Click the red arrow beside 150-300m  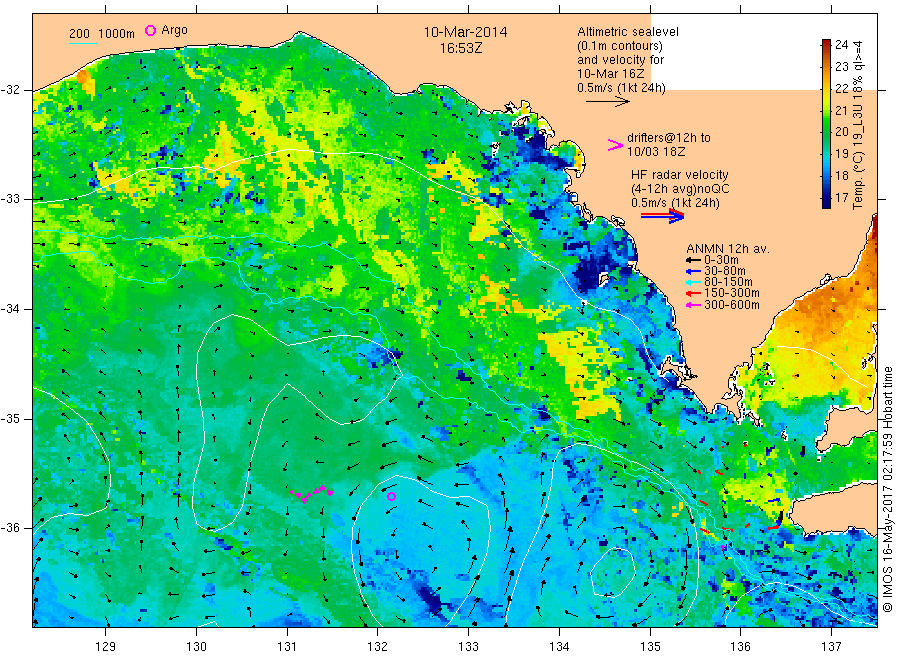pos(693,294)
